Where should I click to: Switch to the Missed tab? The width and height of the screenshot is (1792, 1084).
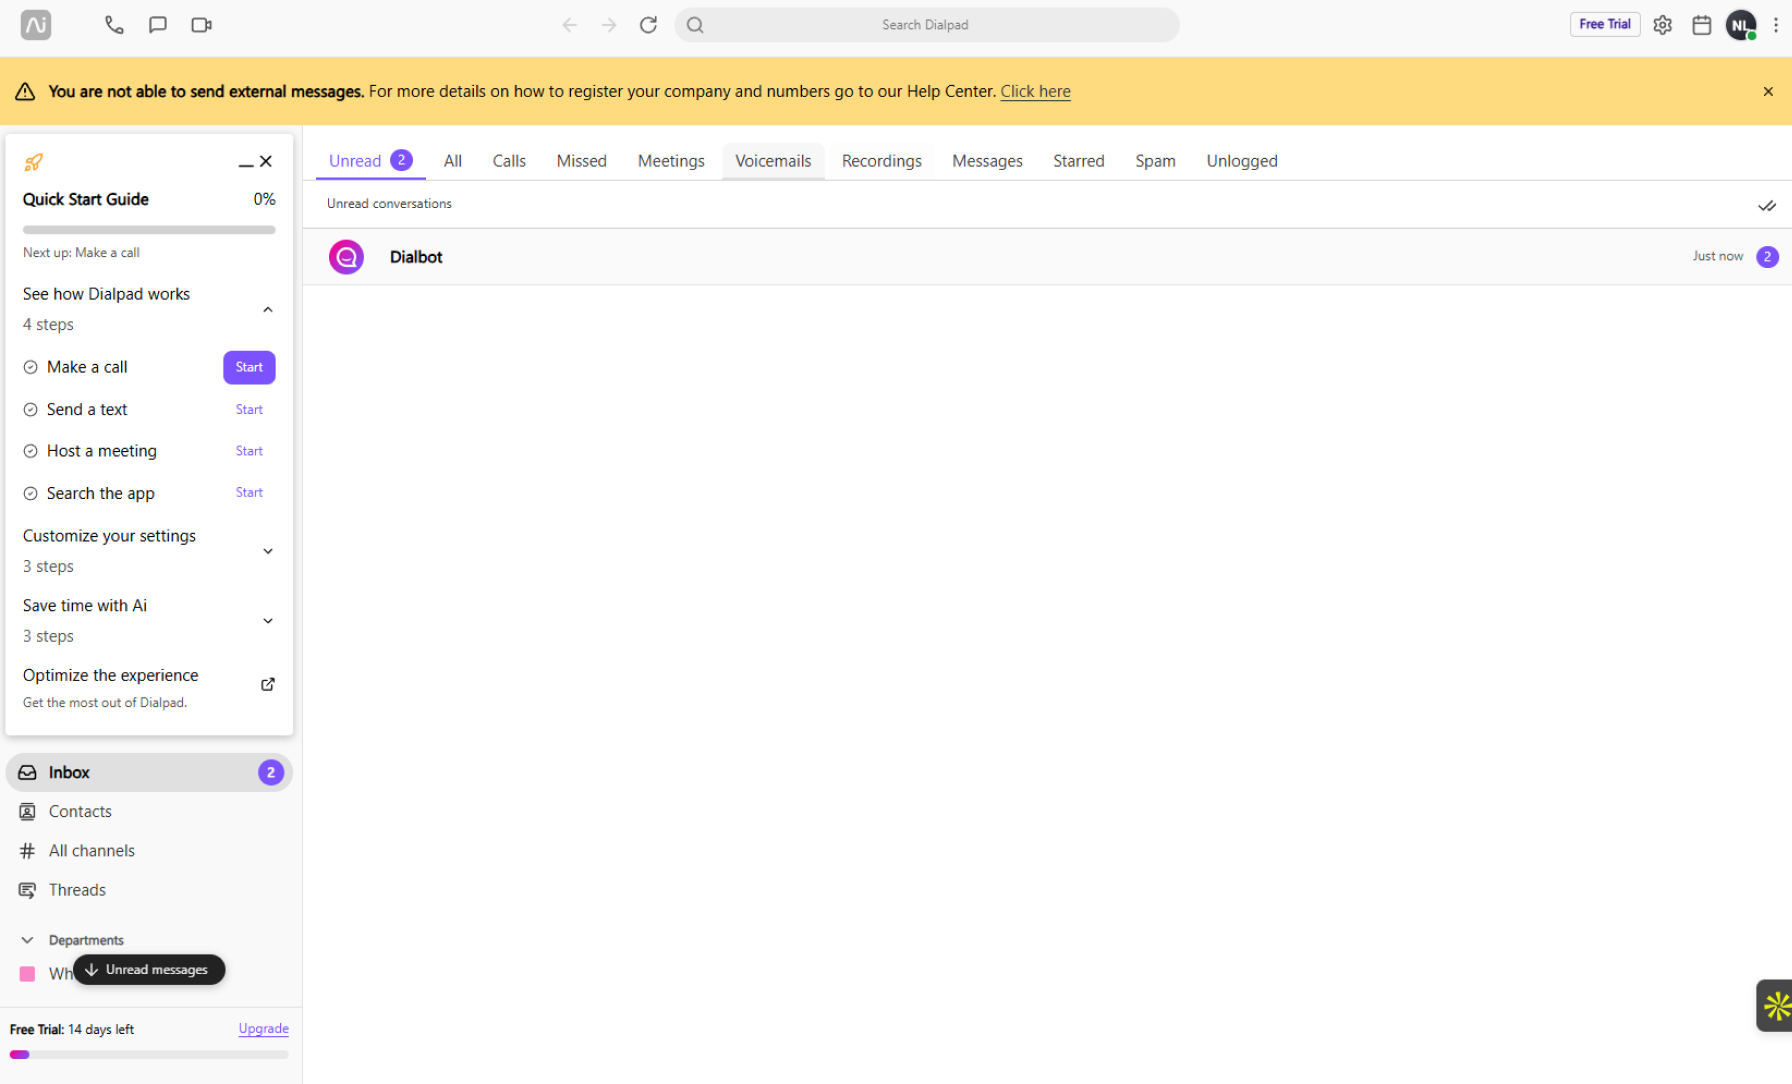pos(581,161)
